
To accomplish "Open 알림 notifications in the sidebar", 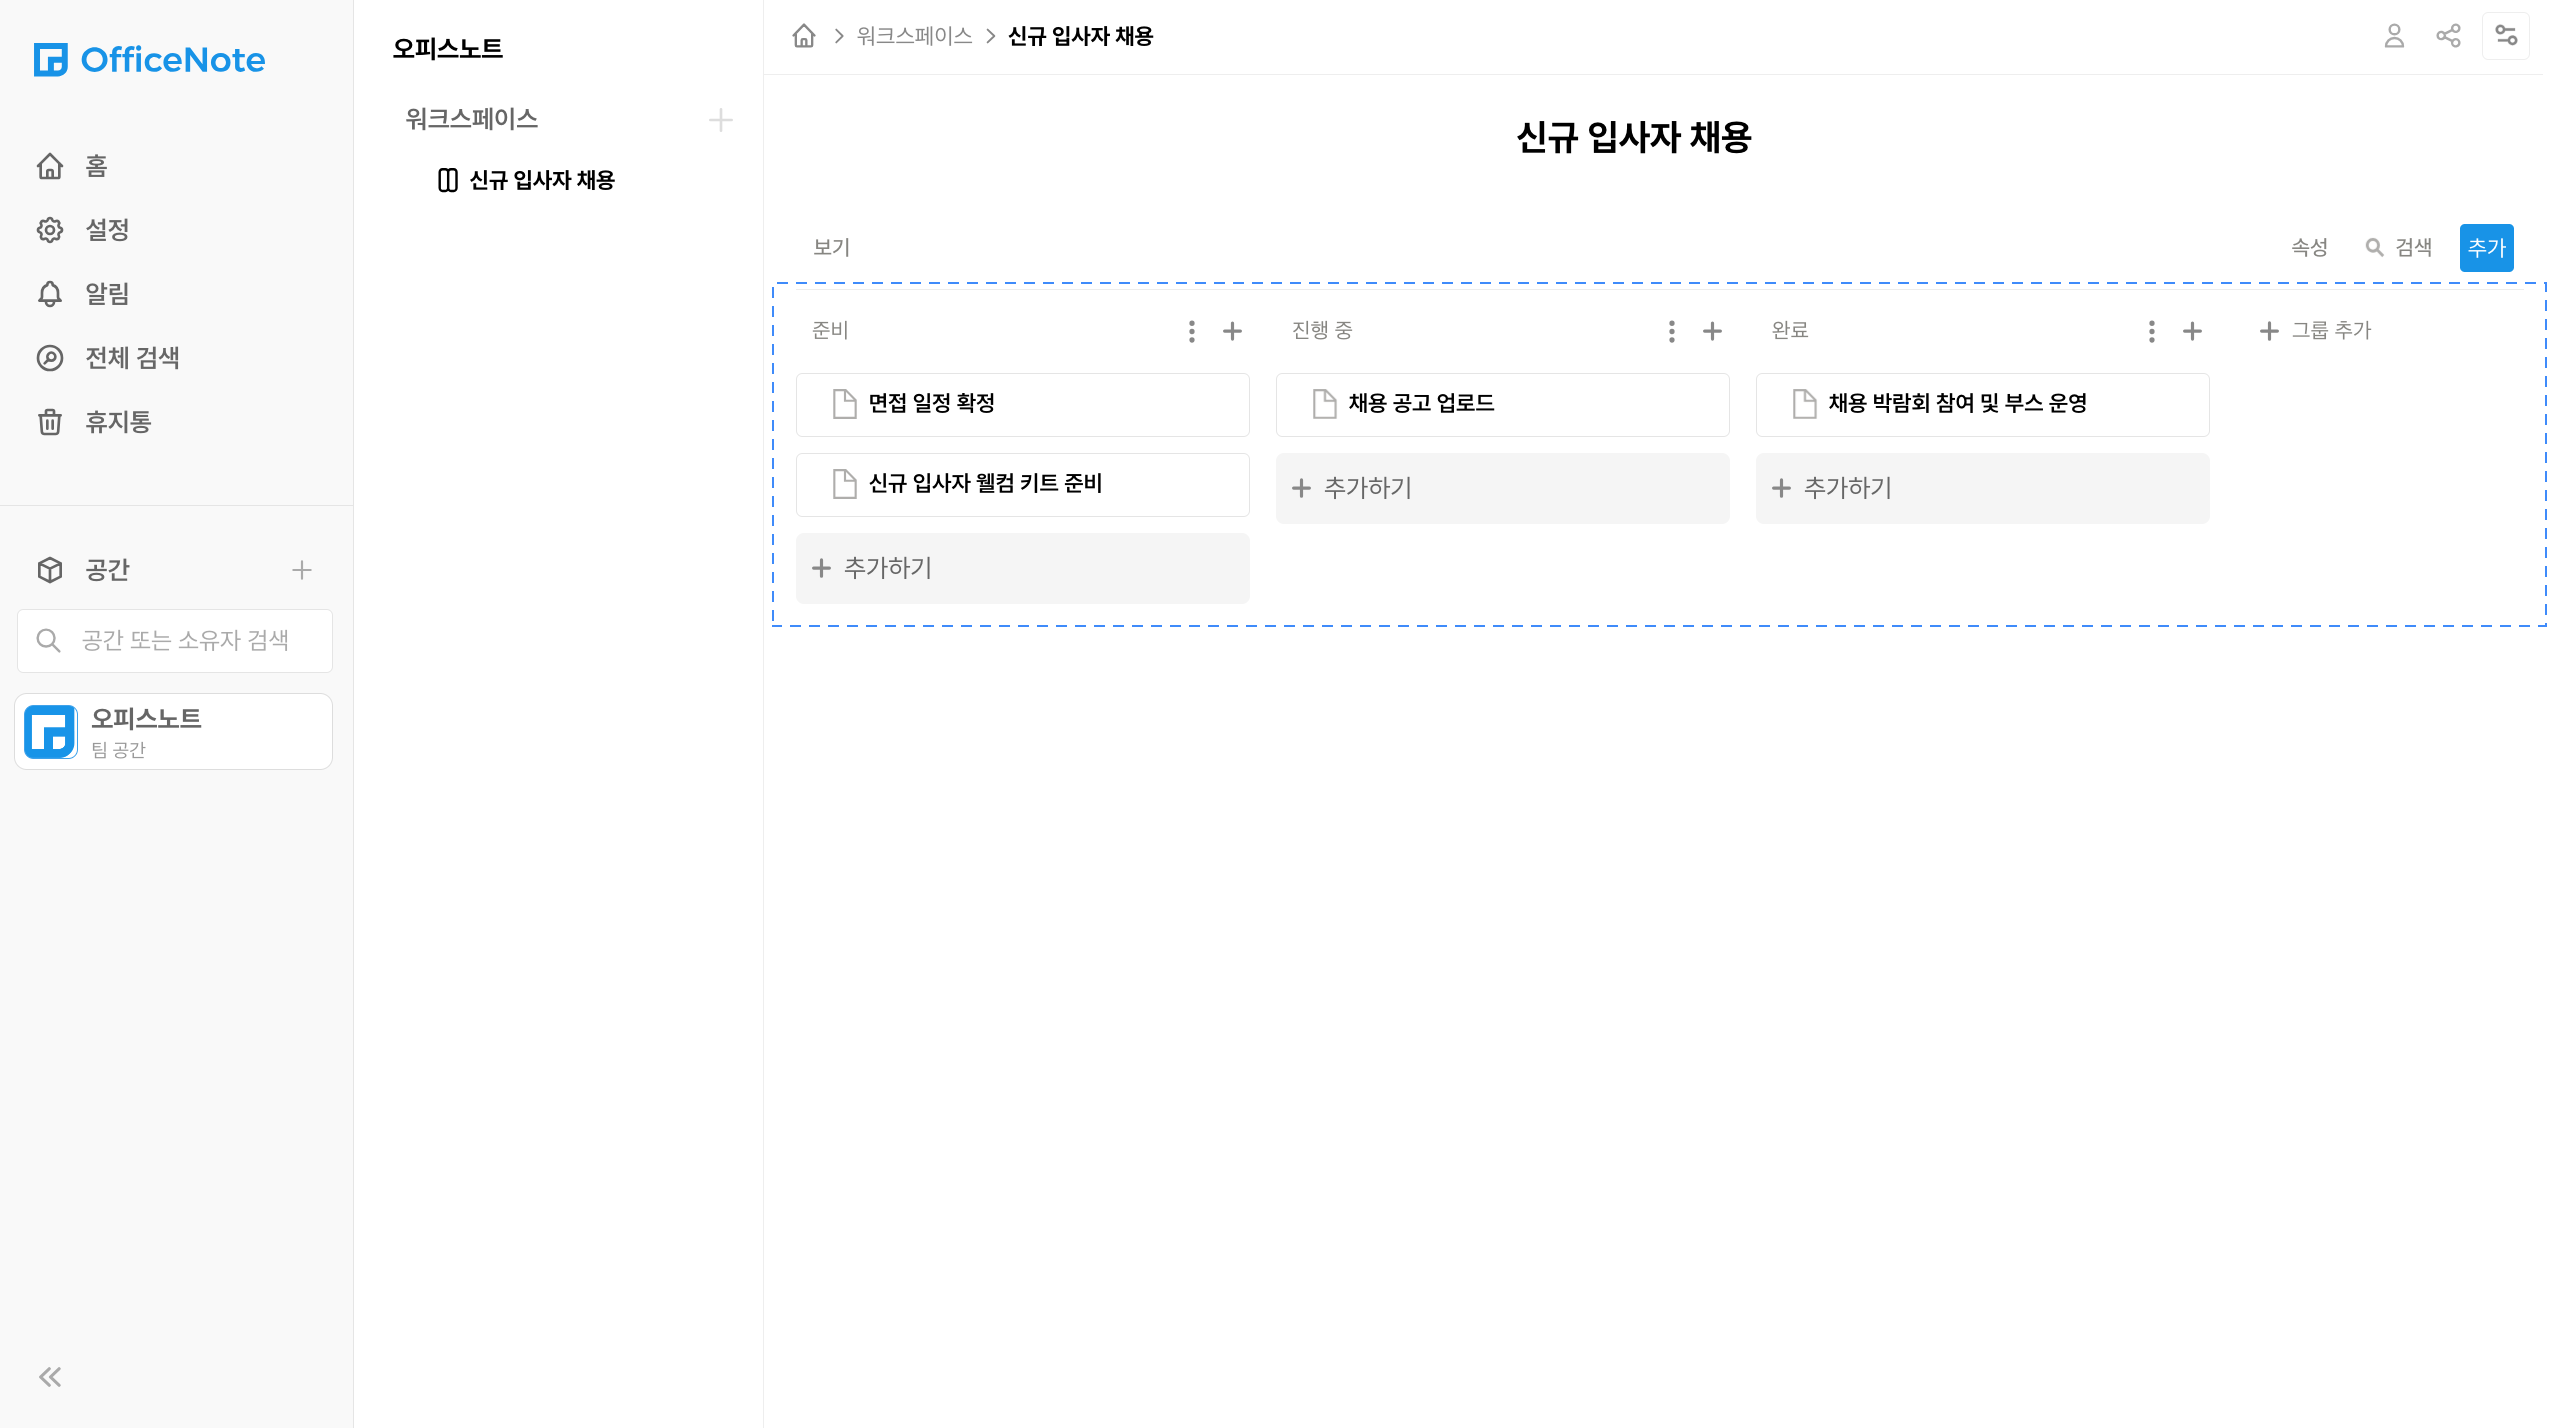I will pyautogui.click(x=107, y=294).
